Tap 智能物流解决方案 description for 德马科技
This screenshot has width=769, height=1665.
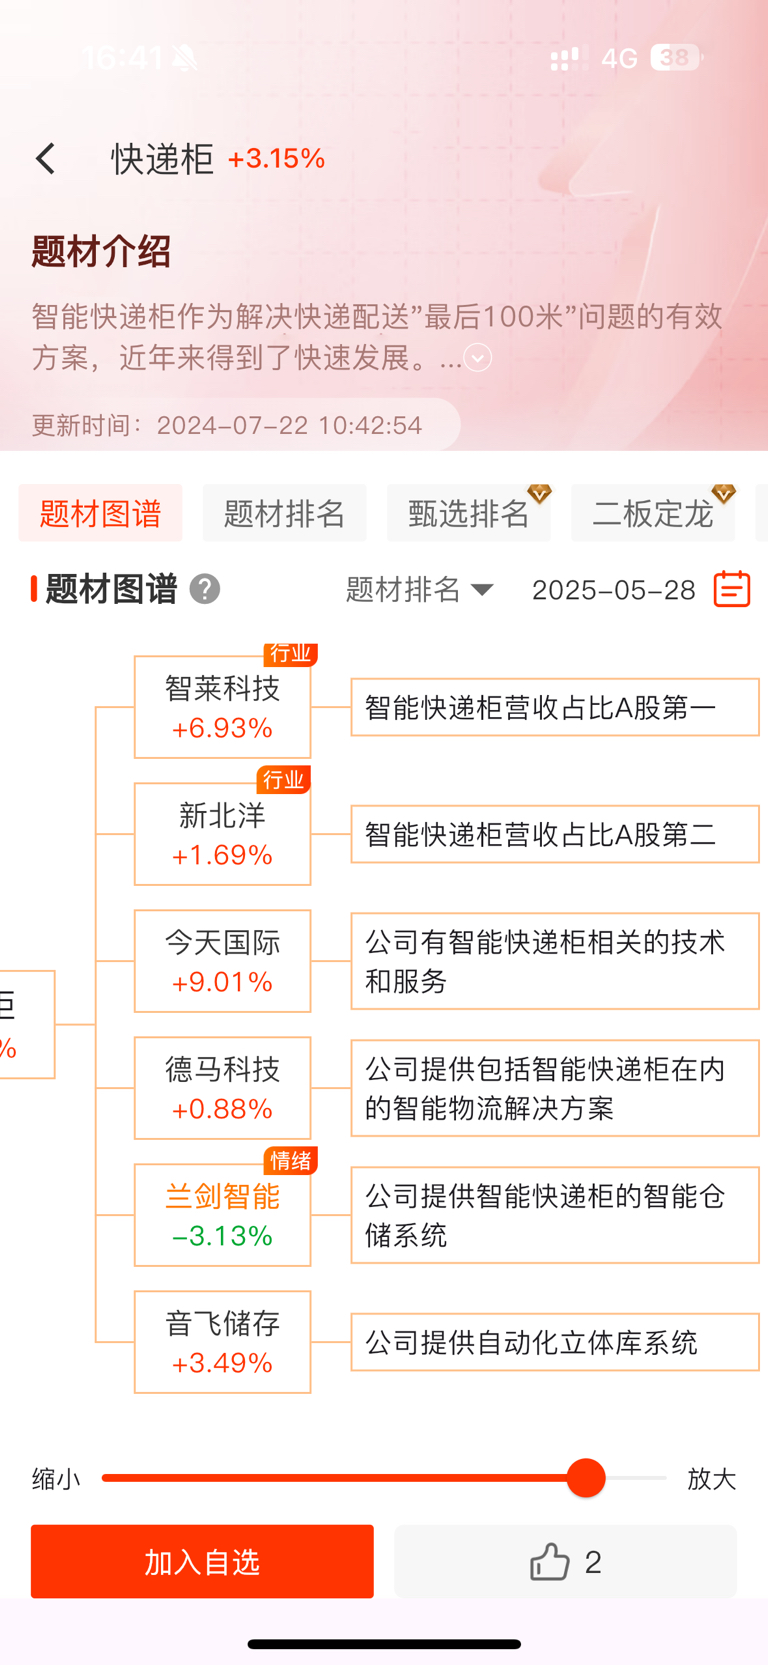tap(555, 1088)
